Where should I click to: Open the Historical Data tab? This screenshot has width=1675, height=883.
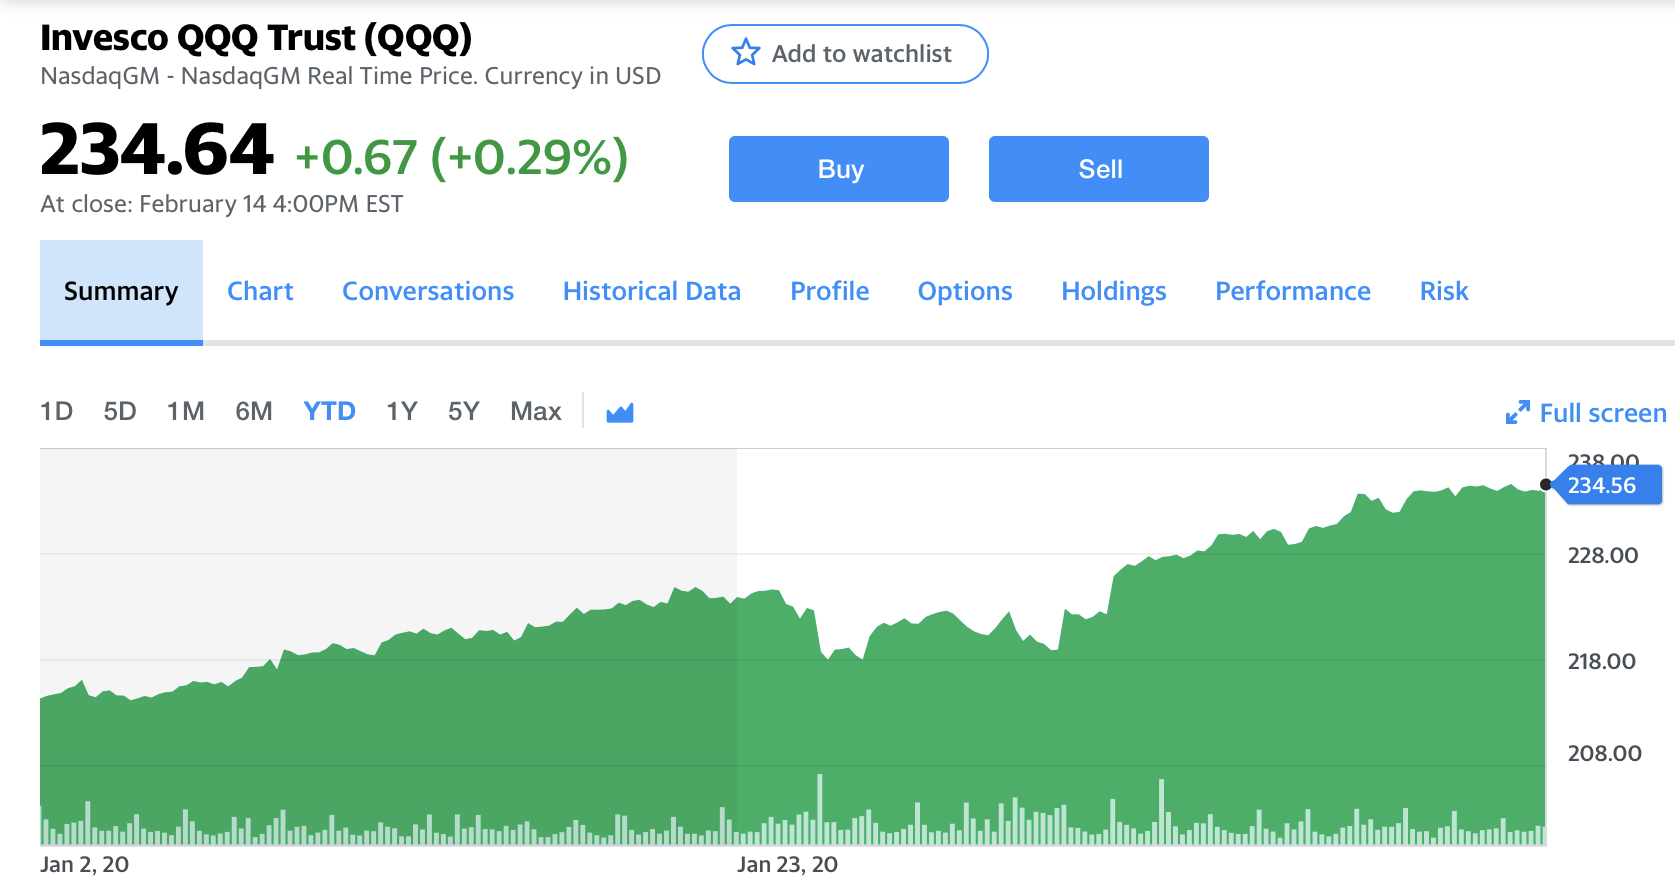coord(651,291)
